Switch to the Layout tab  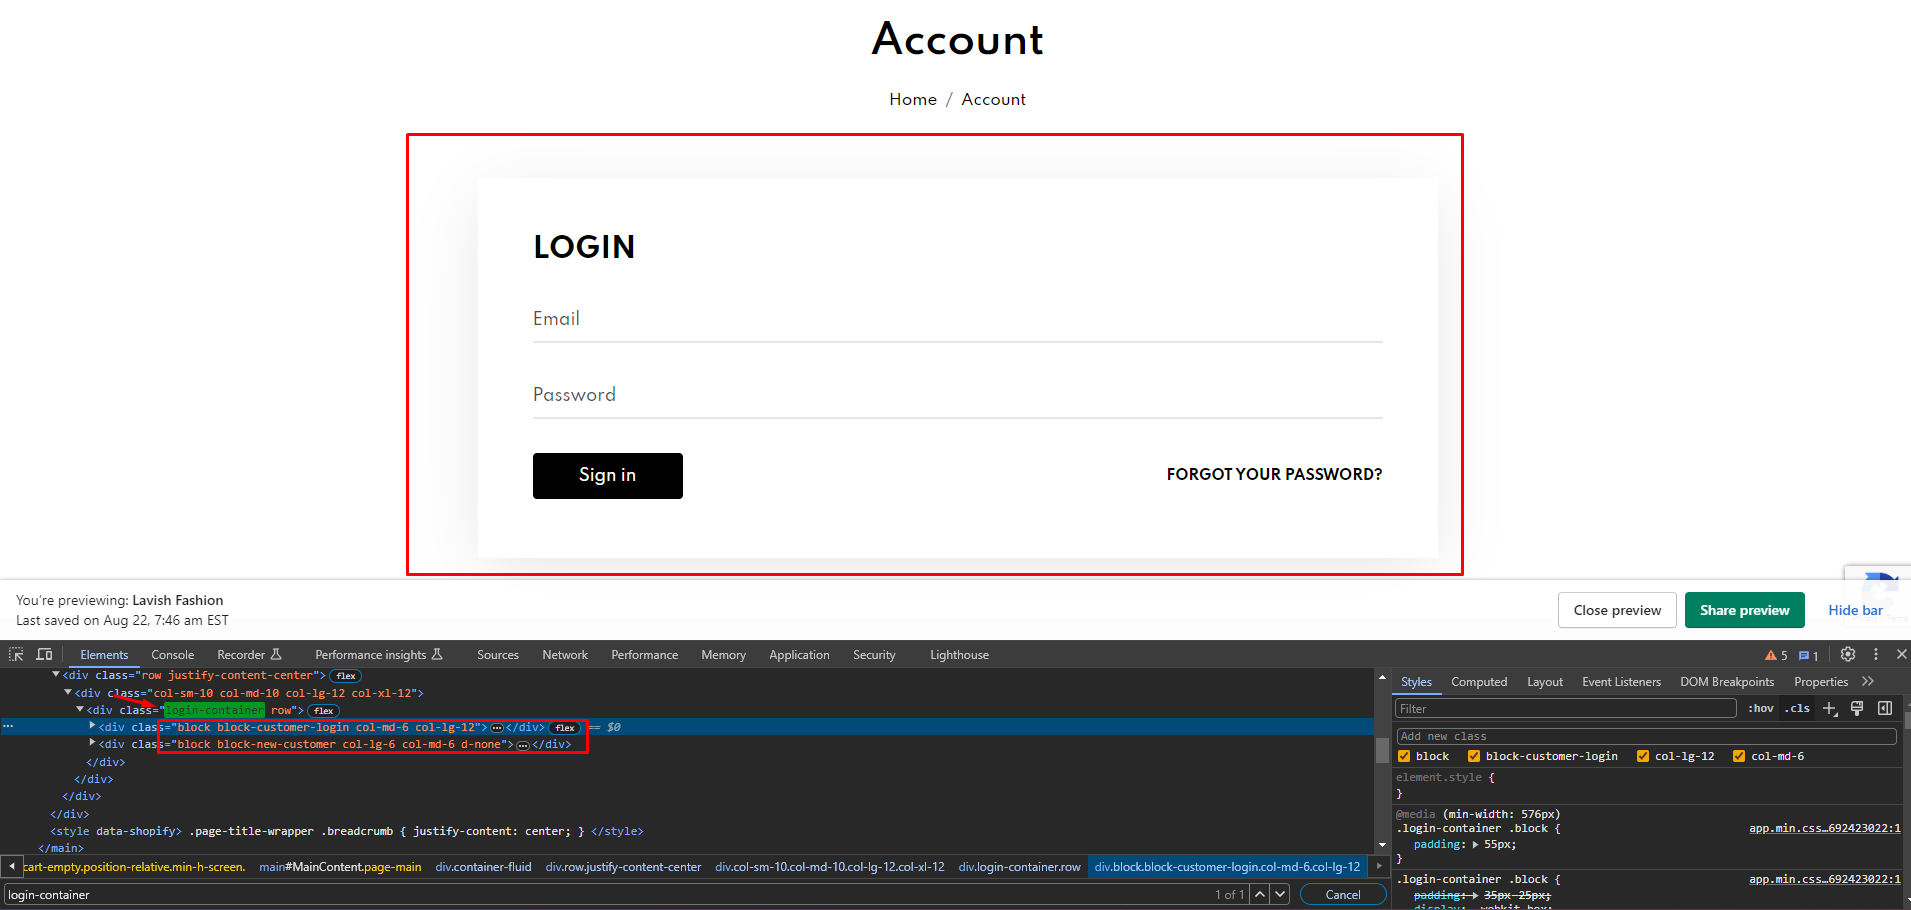pos(1545,682)
